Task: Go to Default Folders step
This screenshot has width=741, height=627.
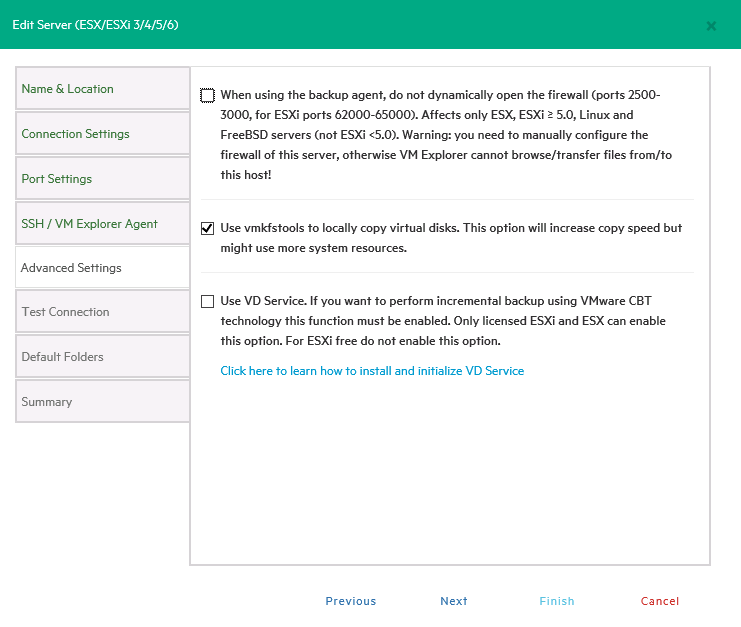Action: point(103,356)
